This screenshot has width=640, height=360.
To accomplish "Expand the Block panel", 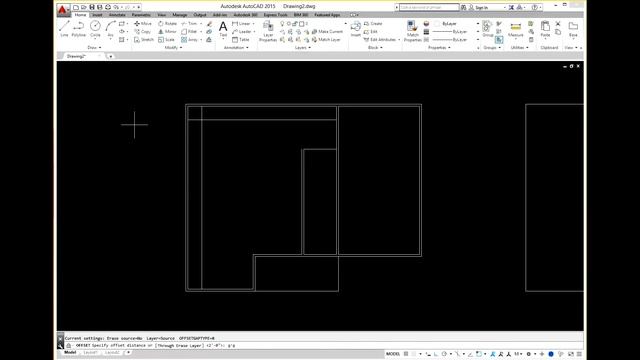I will [x=375, y=48].
